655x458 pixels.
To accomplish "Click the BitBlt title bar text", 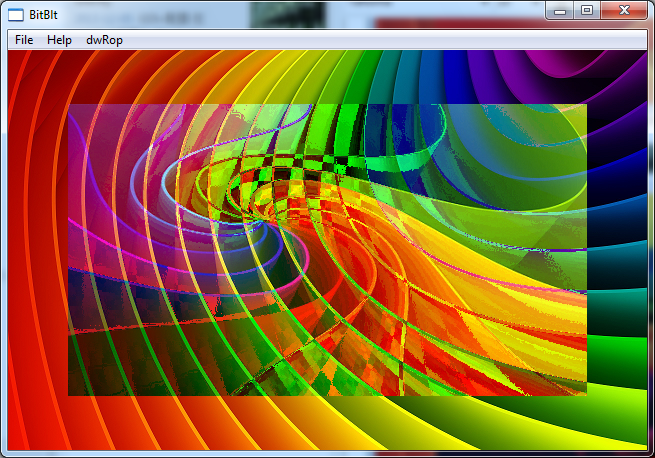I will (x=43, y=15).
